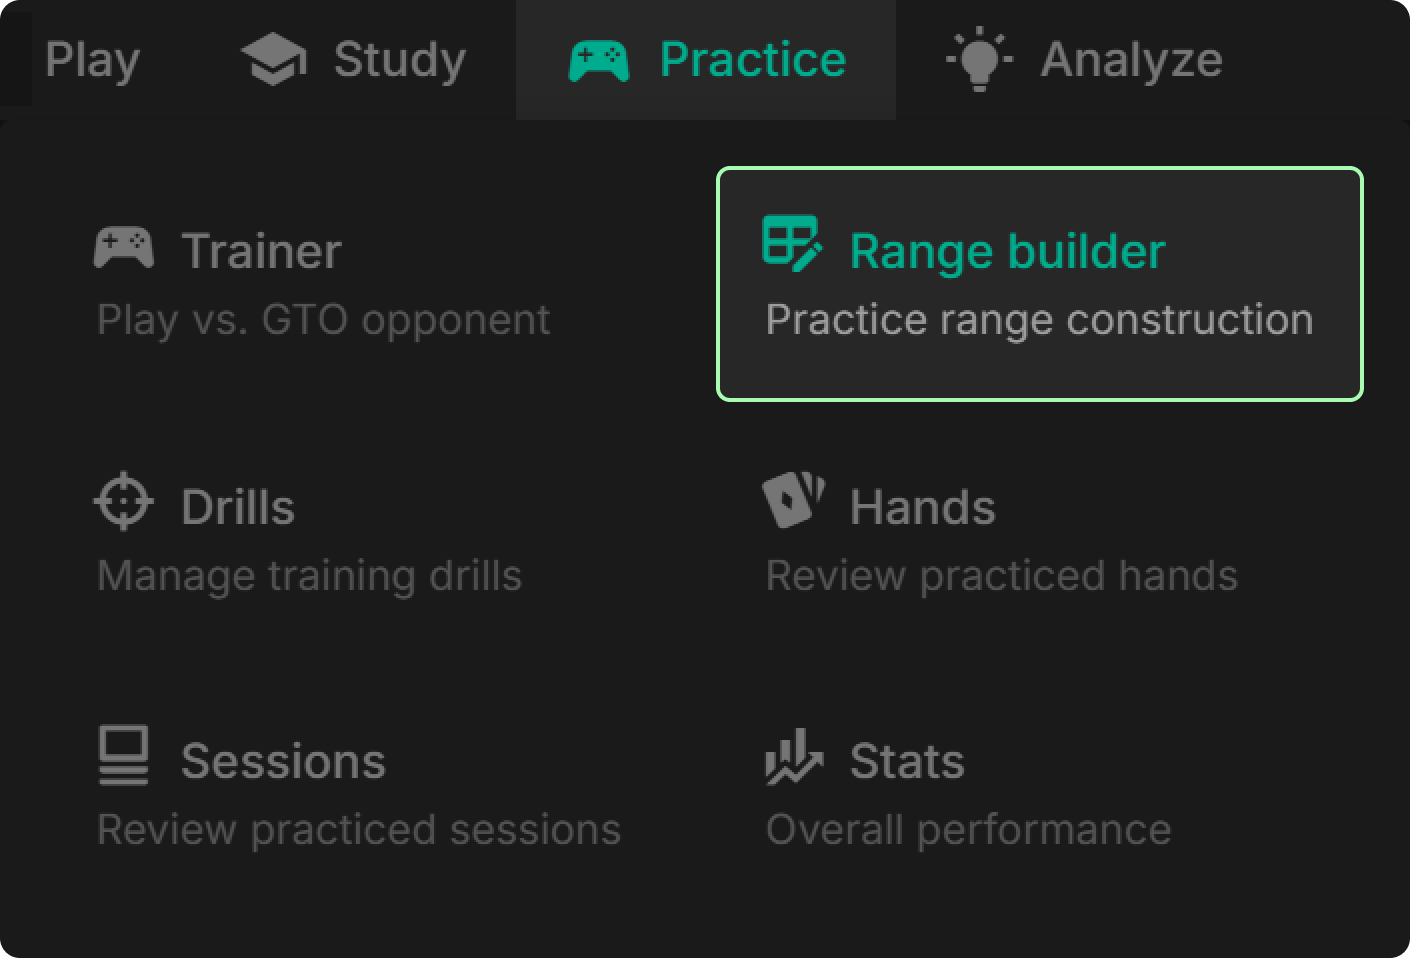
Task: Select the Practice tab label
Action: point(752,60)
